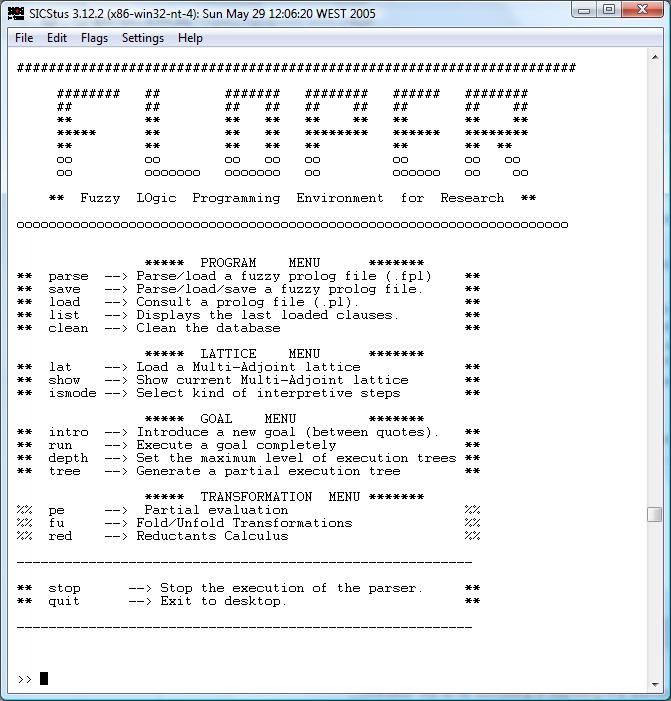Close the SICStus window
671x701 pixels.
642,10
